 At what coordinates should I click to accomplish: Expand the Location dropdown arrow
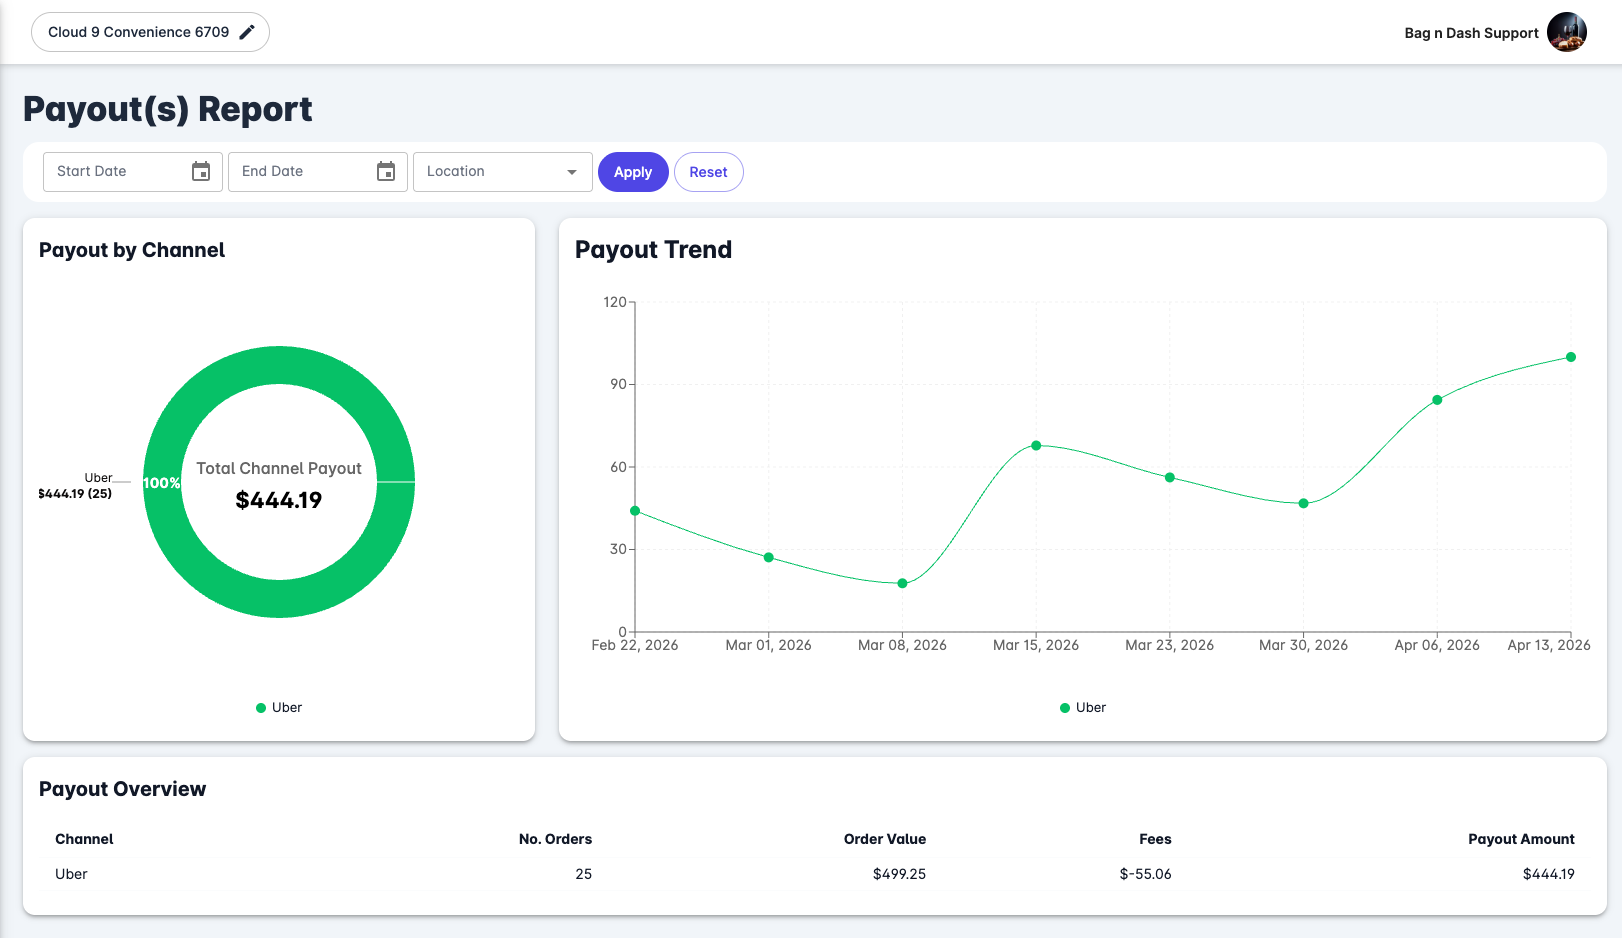(x=572, y=172)
